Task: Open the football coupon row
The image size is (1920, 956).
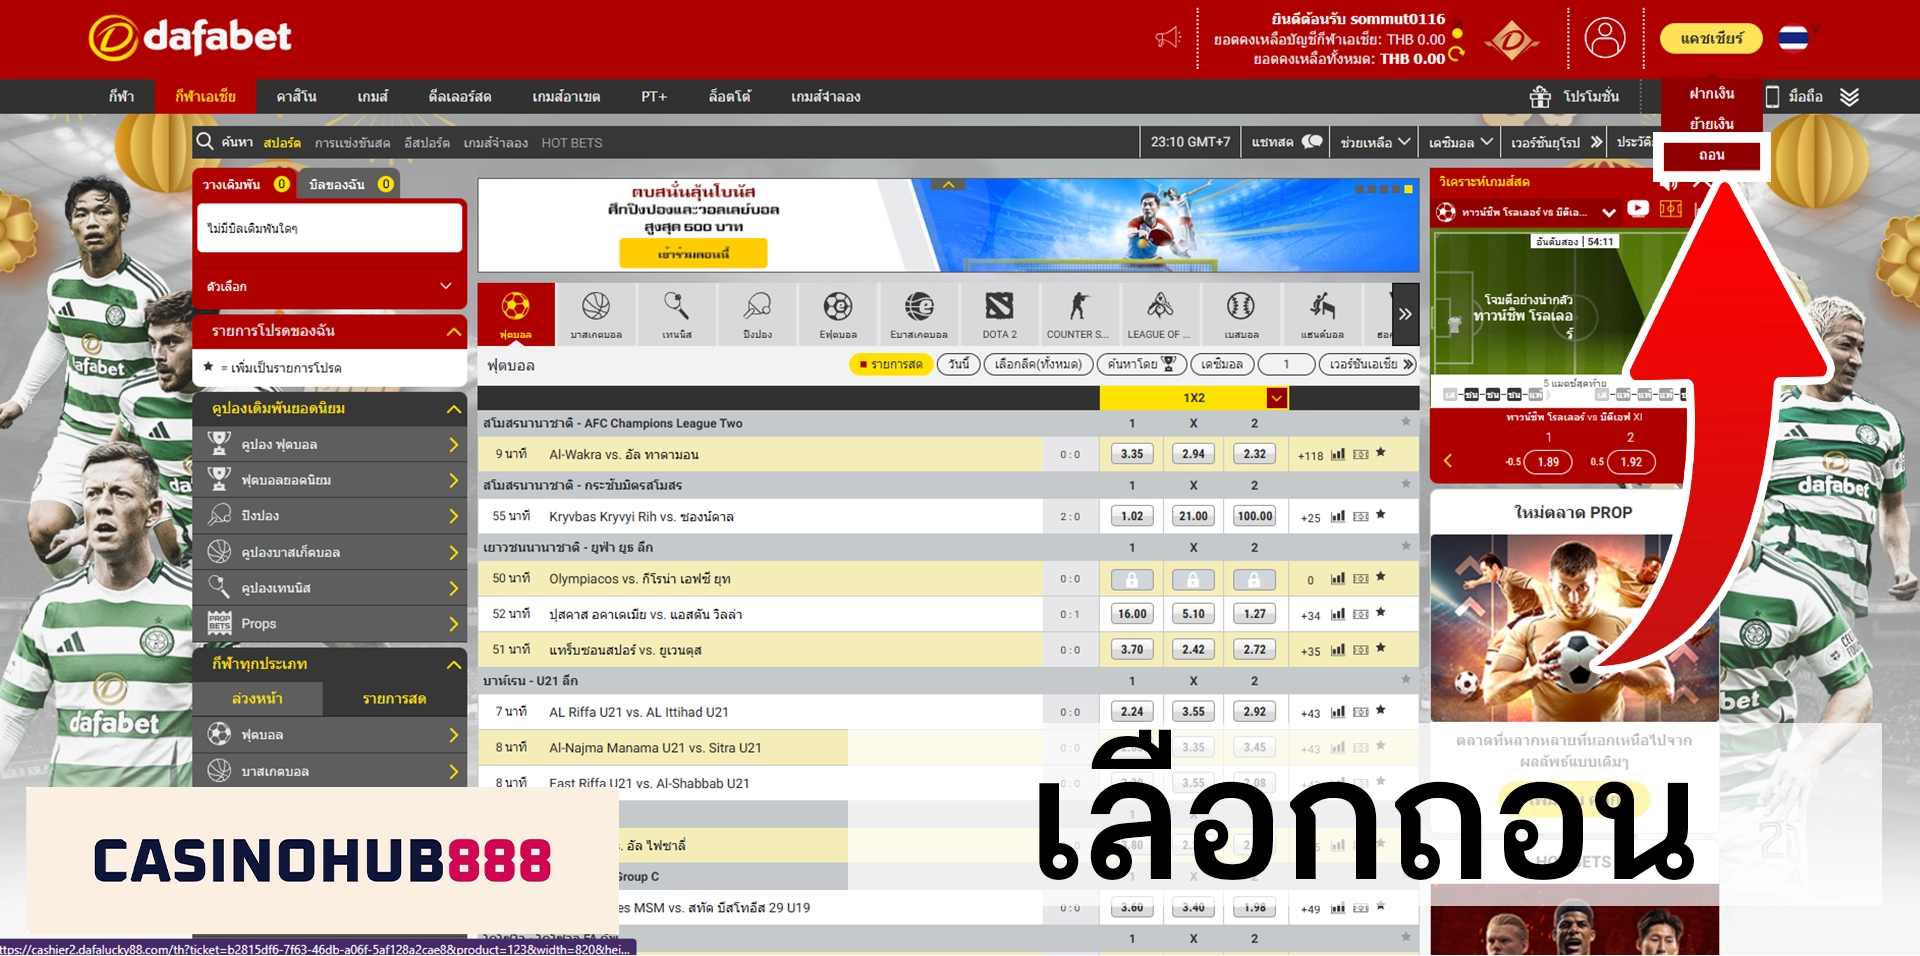Action: coord(329,444)
